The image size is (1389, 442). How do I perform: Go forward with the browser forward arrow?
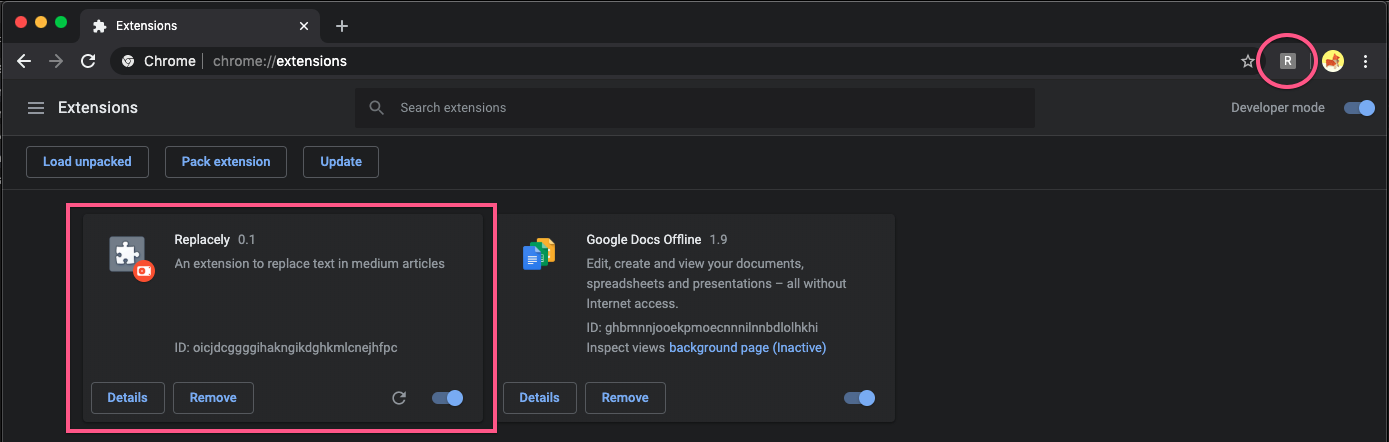point(56,61)
